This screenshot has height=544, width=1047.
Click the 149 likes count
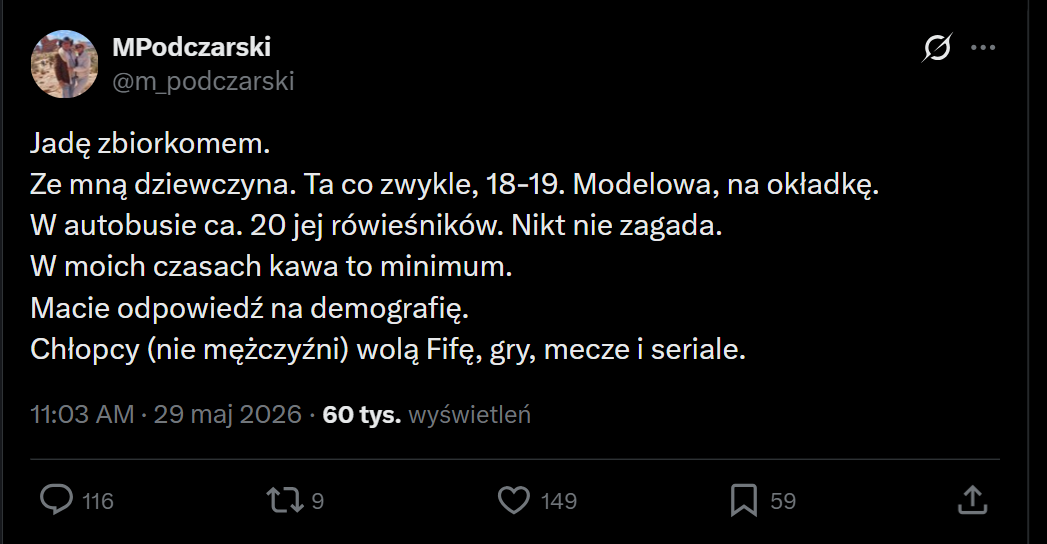(559, 501)
